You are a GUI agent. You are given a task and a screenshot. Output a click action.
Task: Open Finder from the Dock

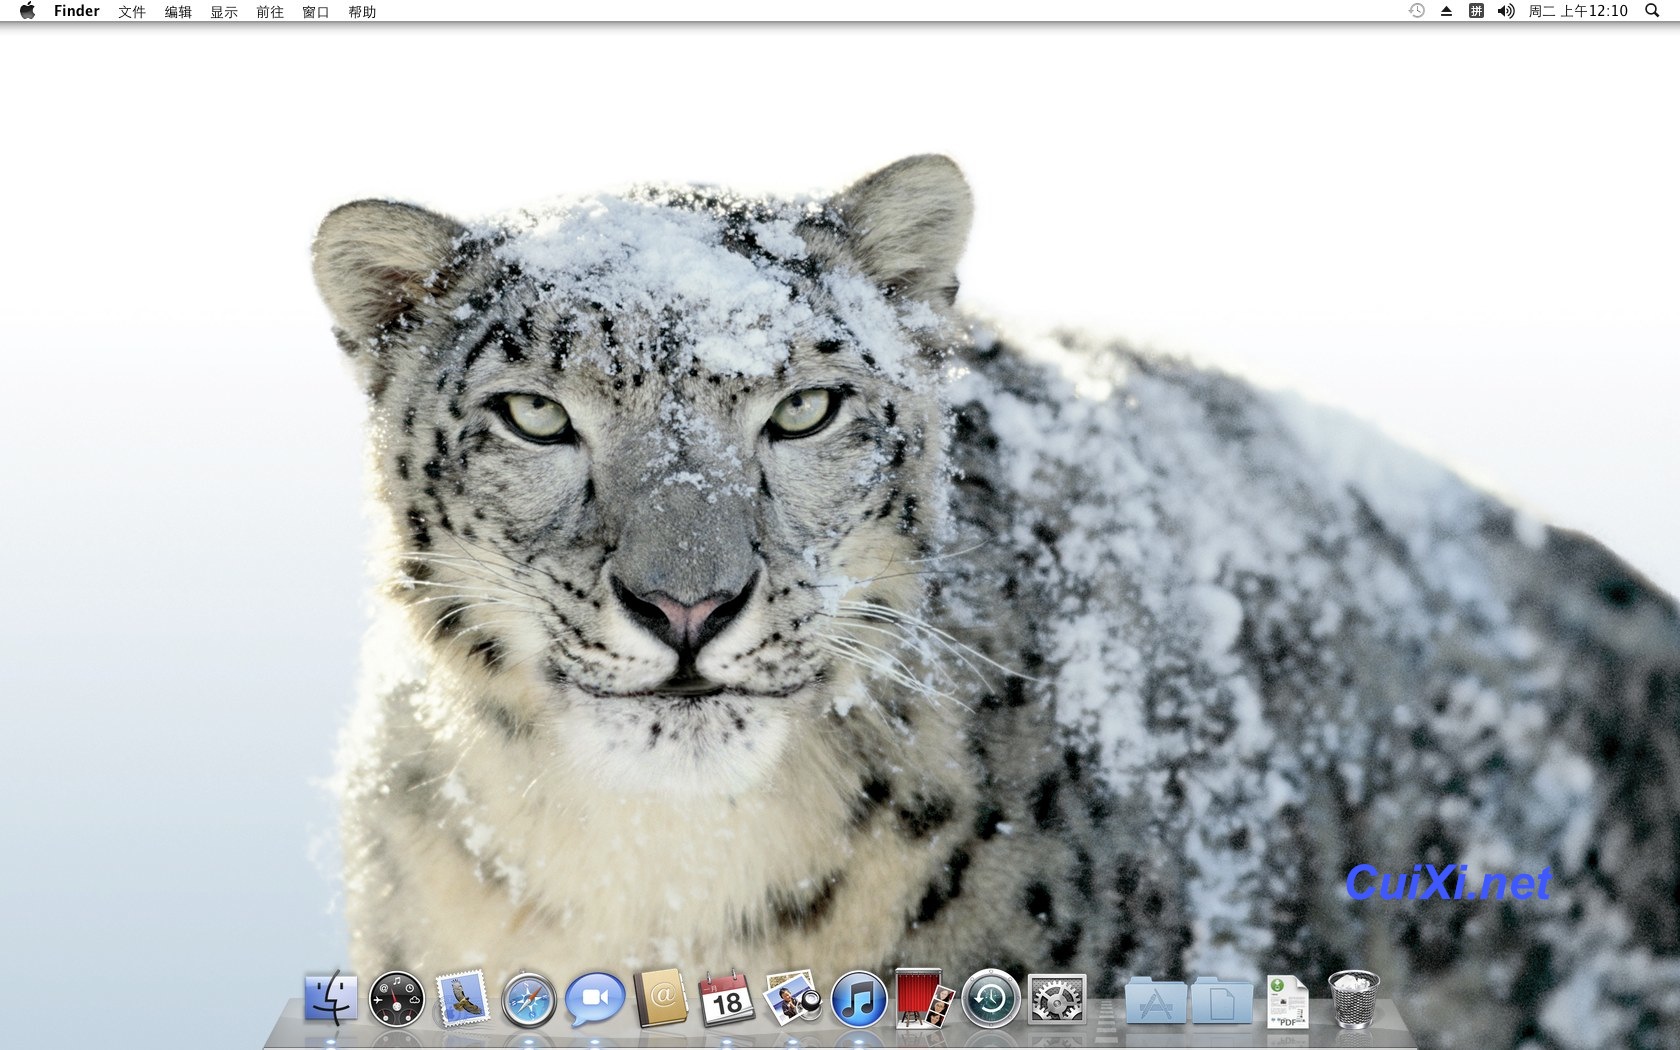tap(330, 999)
